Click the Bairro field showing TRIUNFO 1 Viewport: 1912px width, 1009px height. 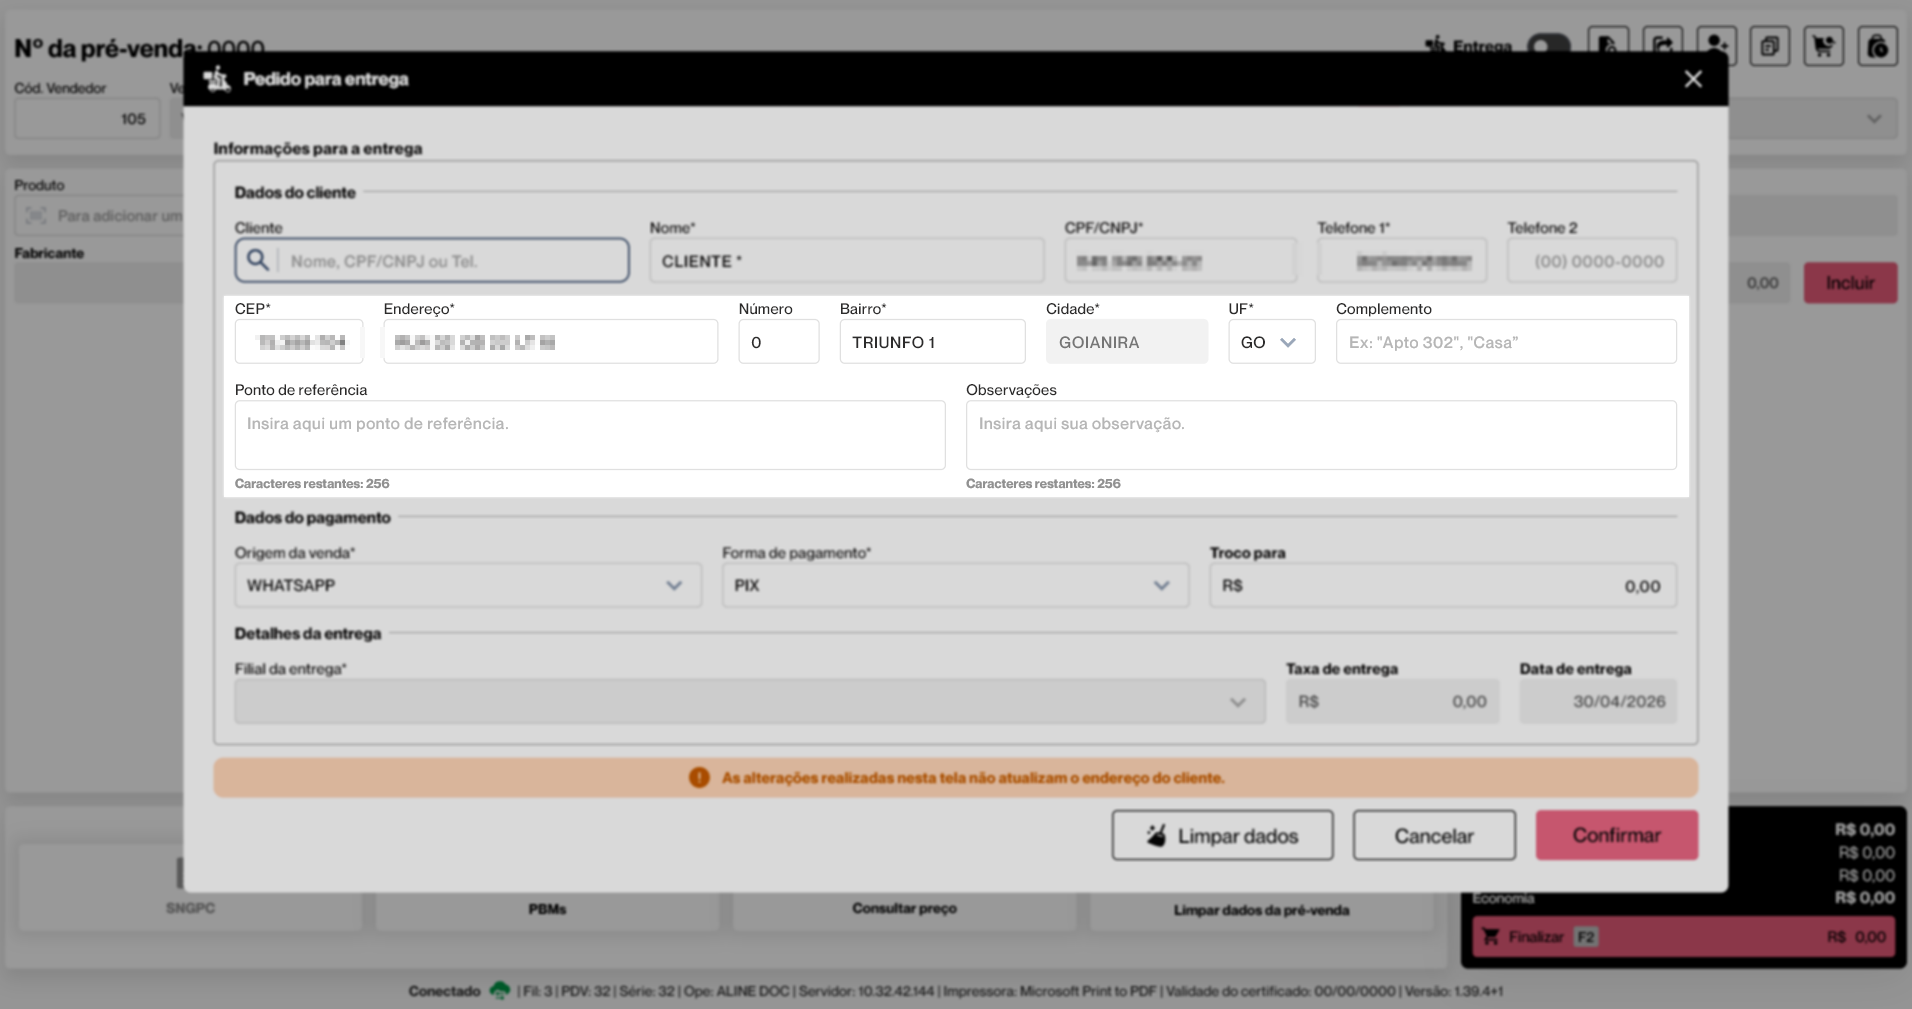click(x=932, y=342)
